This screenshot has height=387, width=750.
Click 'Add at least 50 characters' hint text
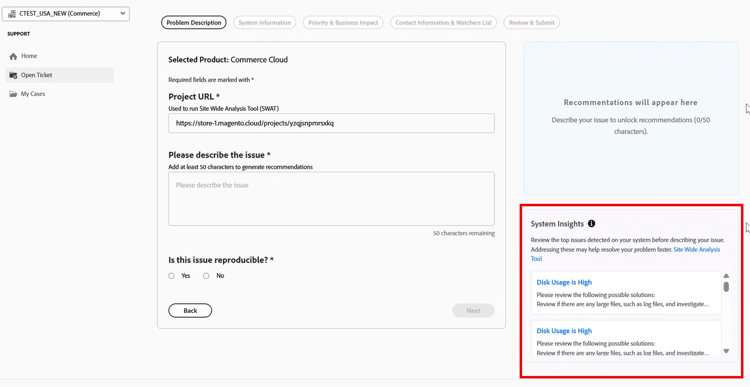click(x=241, y=167)
